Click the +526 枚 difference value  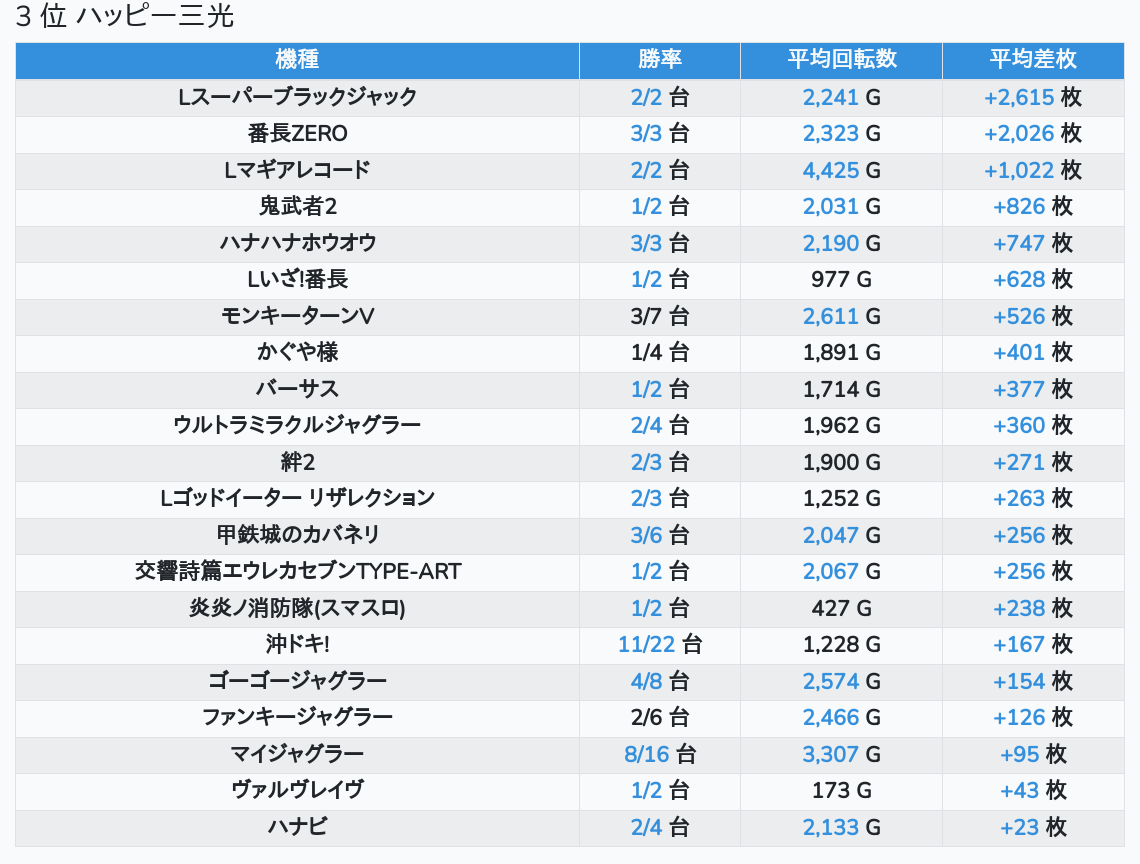tap(1032, 316)
